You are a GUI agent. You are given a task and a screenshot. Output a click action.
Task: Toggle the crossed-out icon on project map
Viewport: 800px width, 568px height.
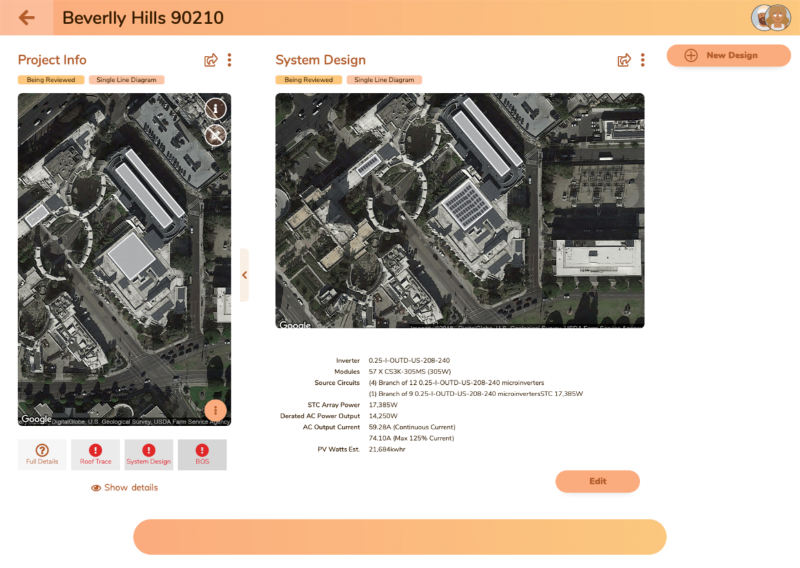[x=216, y=135]
